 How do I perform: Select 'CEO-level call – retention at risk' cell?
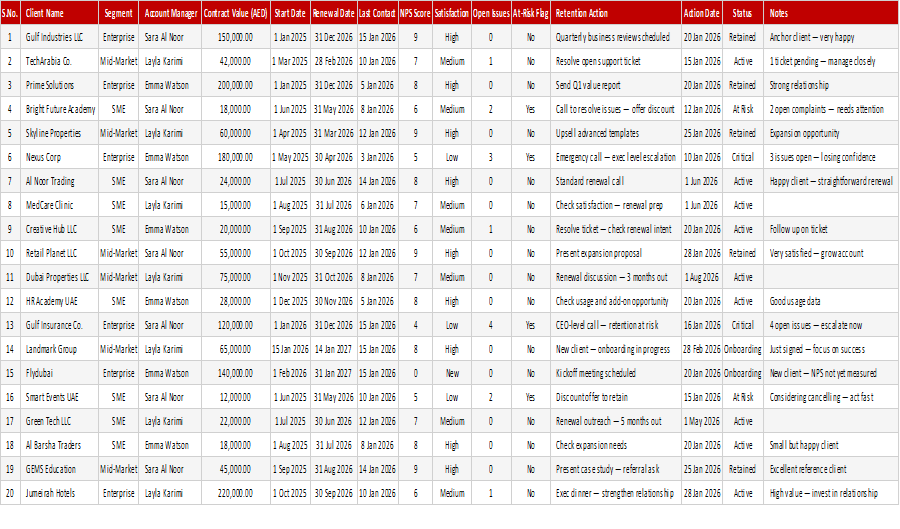(616, 325)
